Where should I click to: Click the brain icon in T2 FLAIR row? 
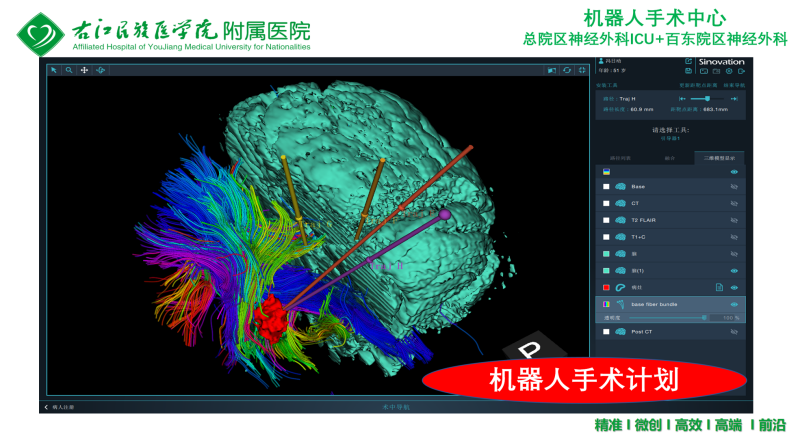point(620,220)
